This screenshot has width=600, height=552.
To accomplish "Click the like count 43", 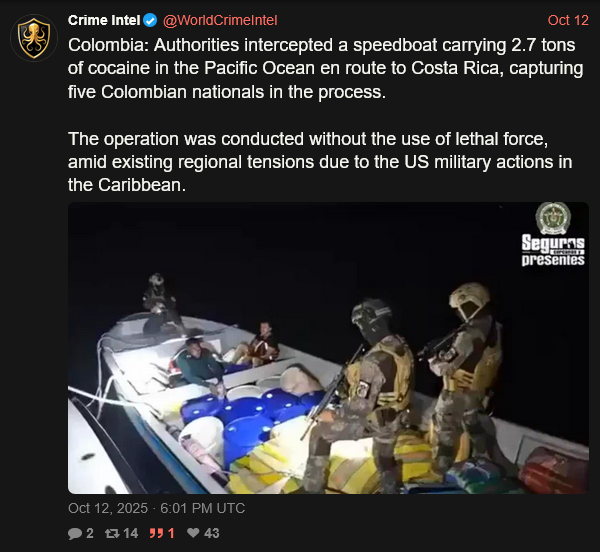I will (212, 533).
